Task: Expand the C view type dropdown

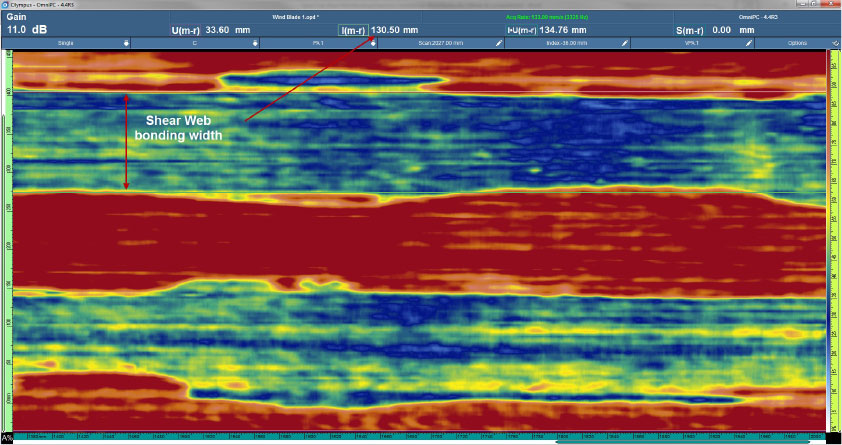Action: point(255,44)
